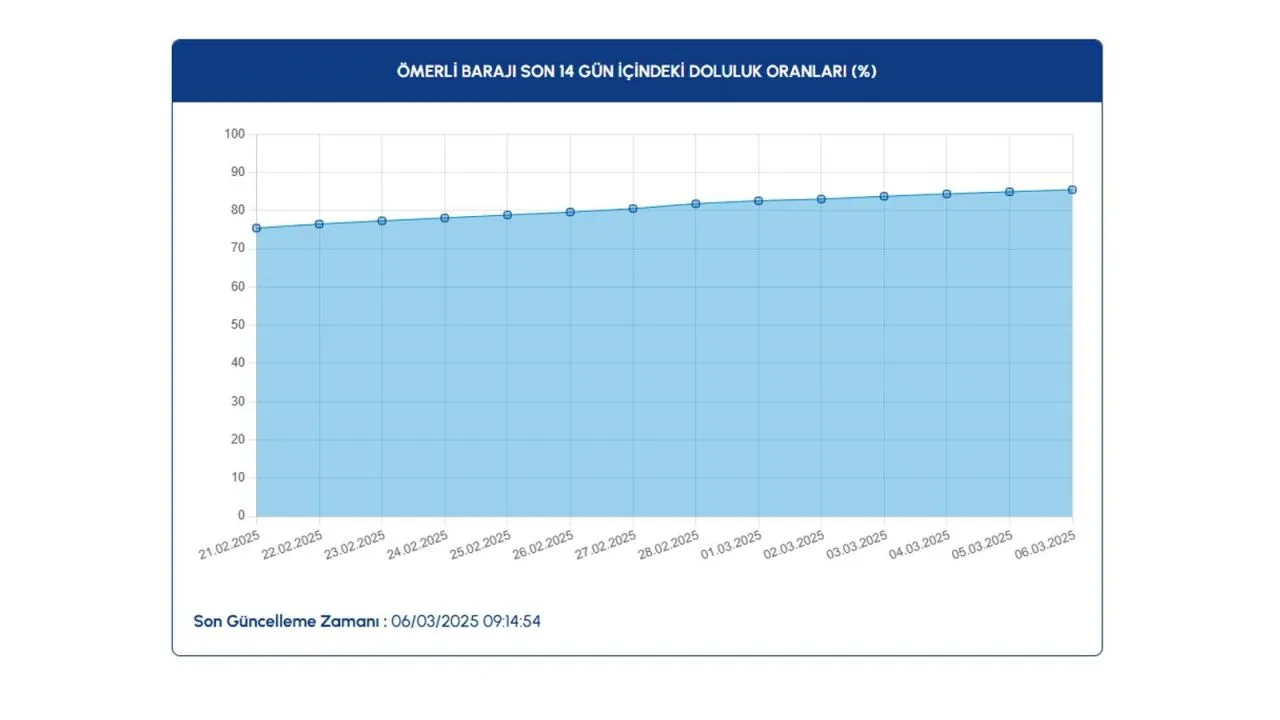Image resolution: width=1280 pixels, height=720 pixels.
Task: Click the 05.03.2025 x-axis date label
Action: 983,545
